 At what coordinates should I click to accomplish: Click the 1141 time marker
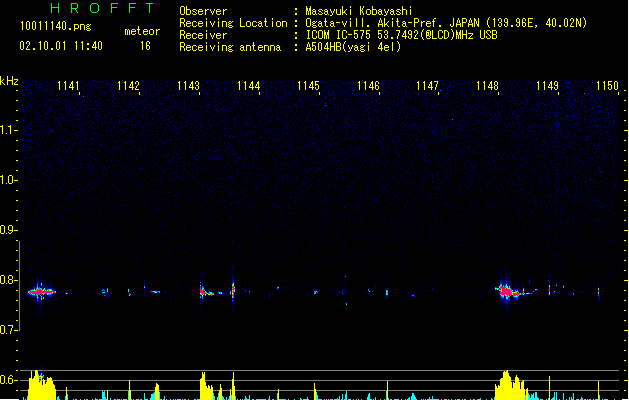pyautogui.click(x=68, y=86)
